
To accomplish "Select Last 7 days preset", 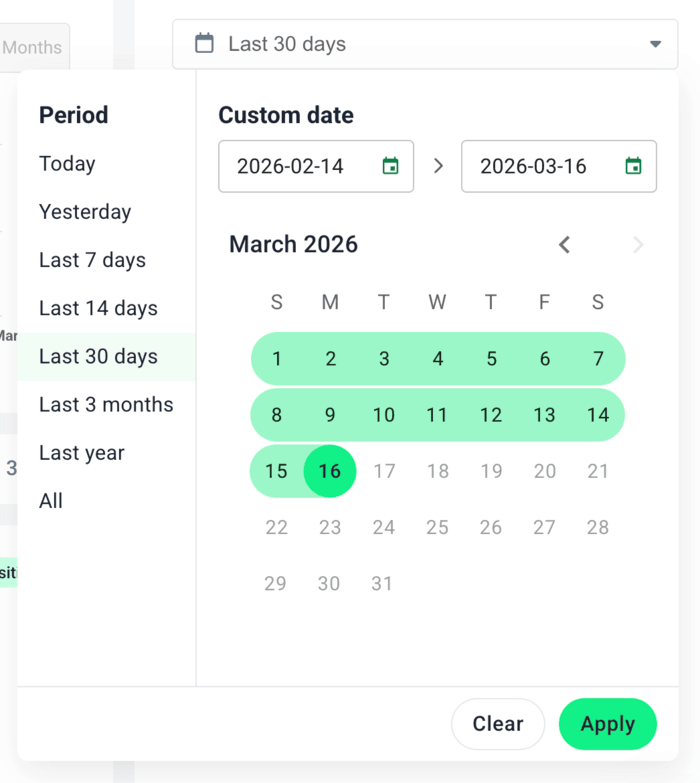I will point(92,260).
